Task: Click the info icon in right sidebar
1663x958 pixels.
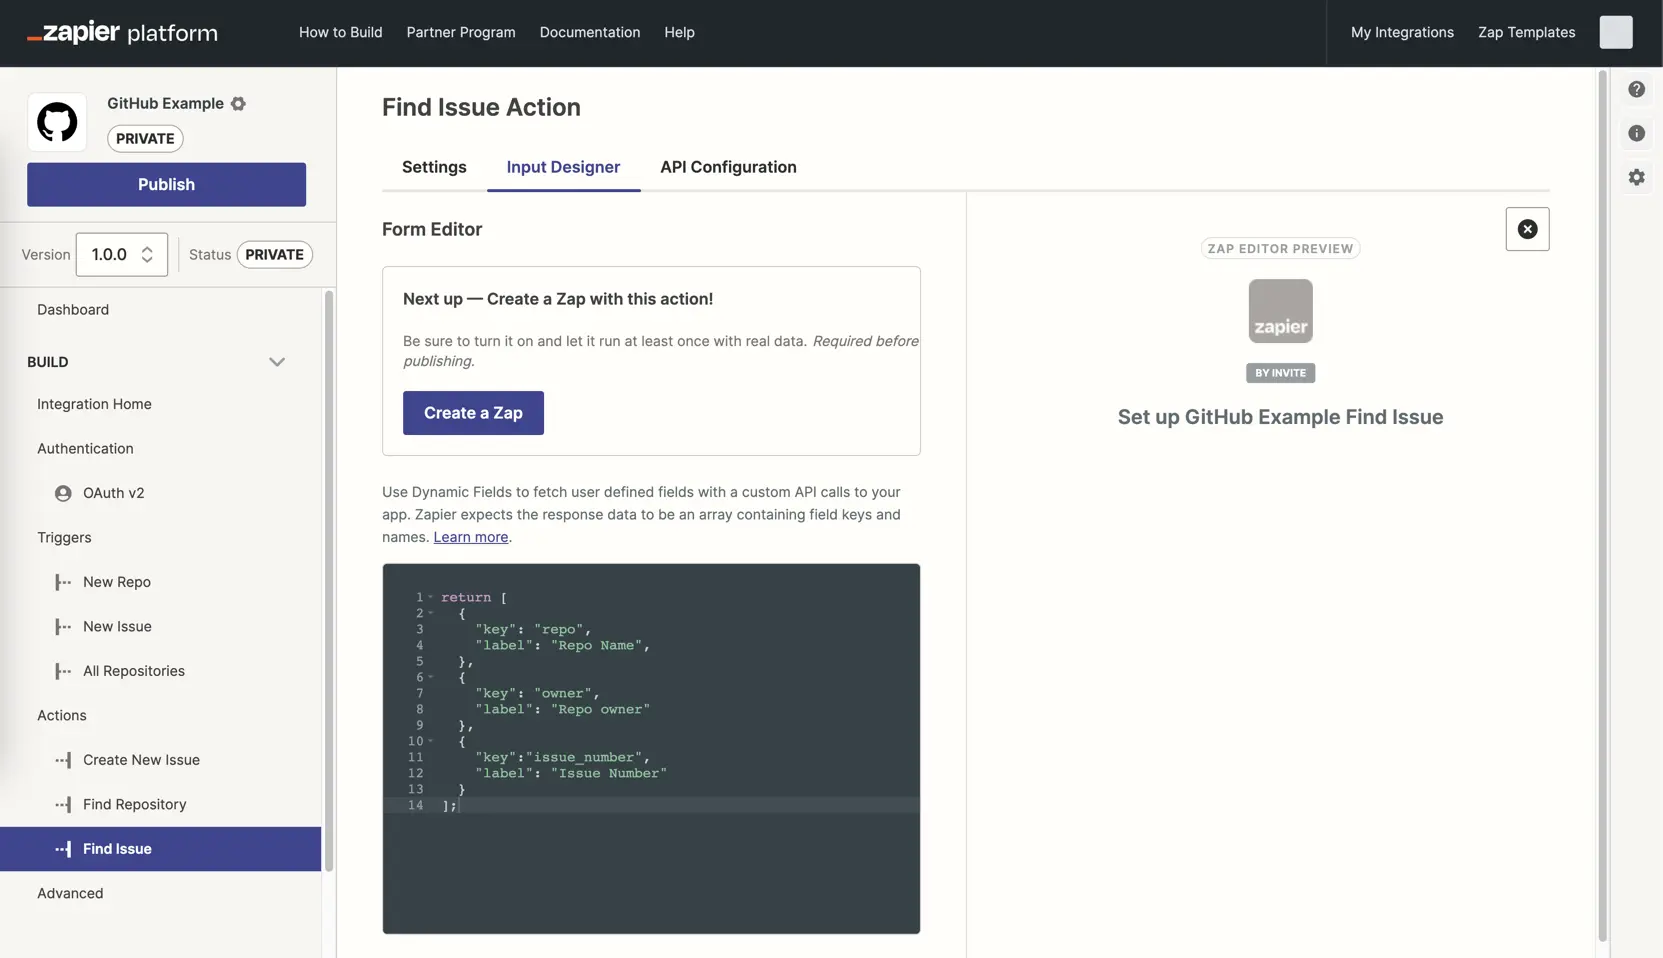Action: coord(1636,133)
